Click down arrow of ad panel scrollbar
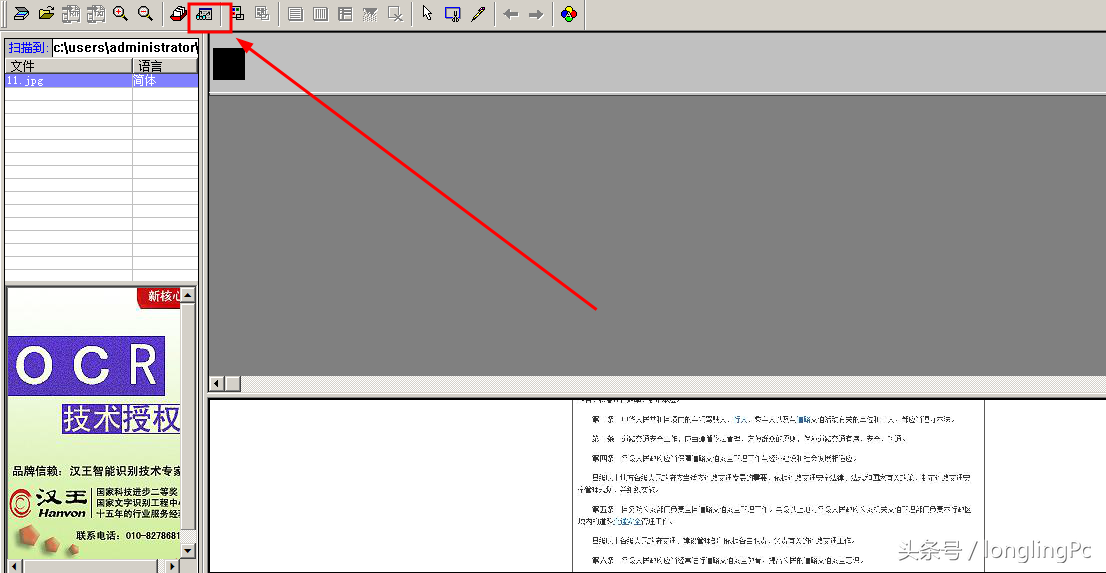 pos(188,550)
